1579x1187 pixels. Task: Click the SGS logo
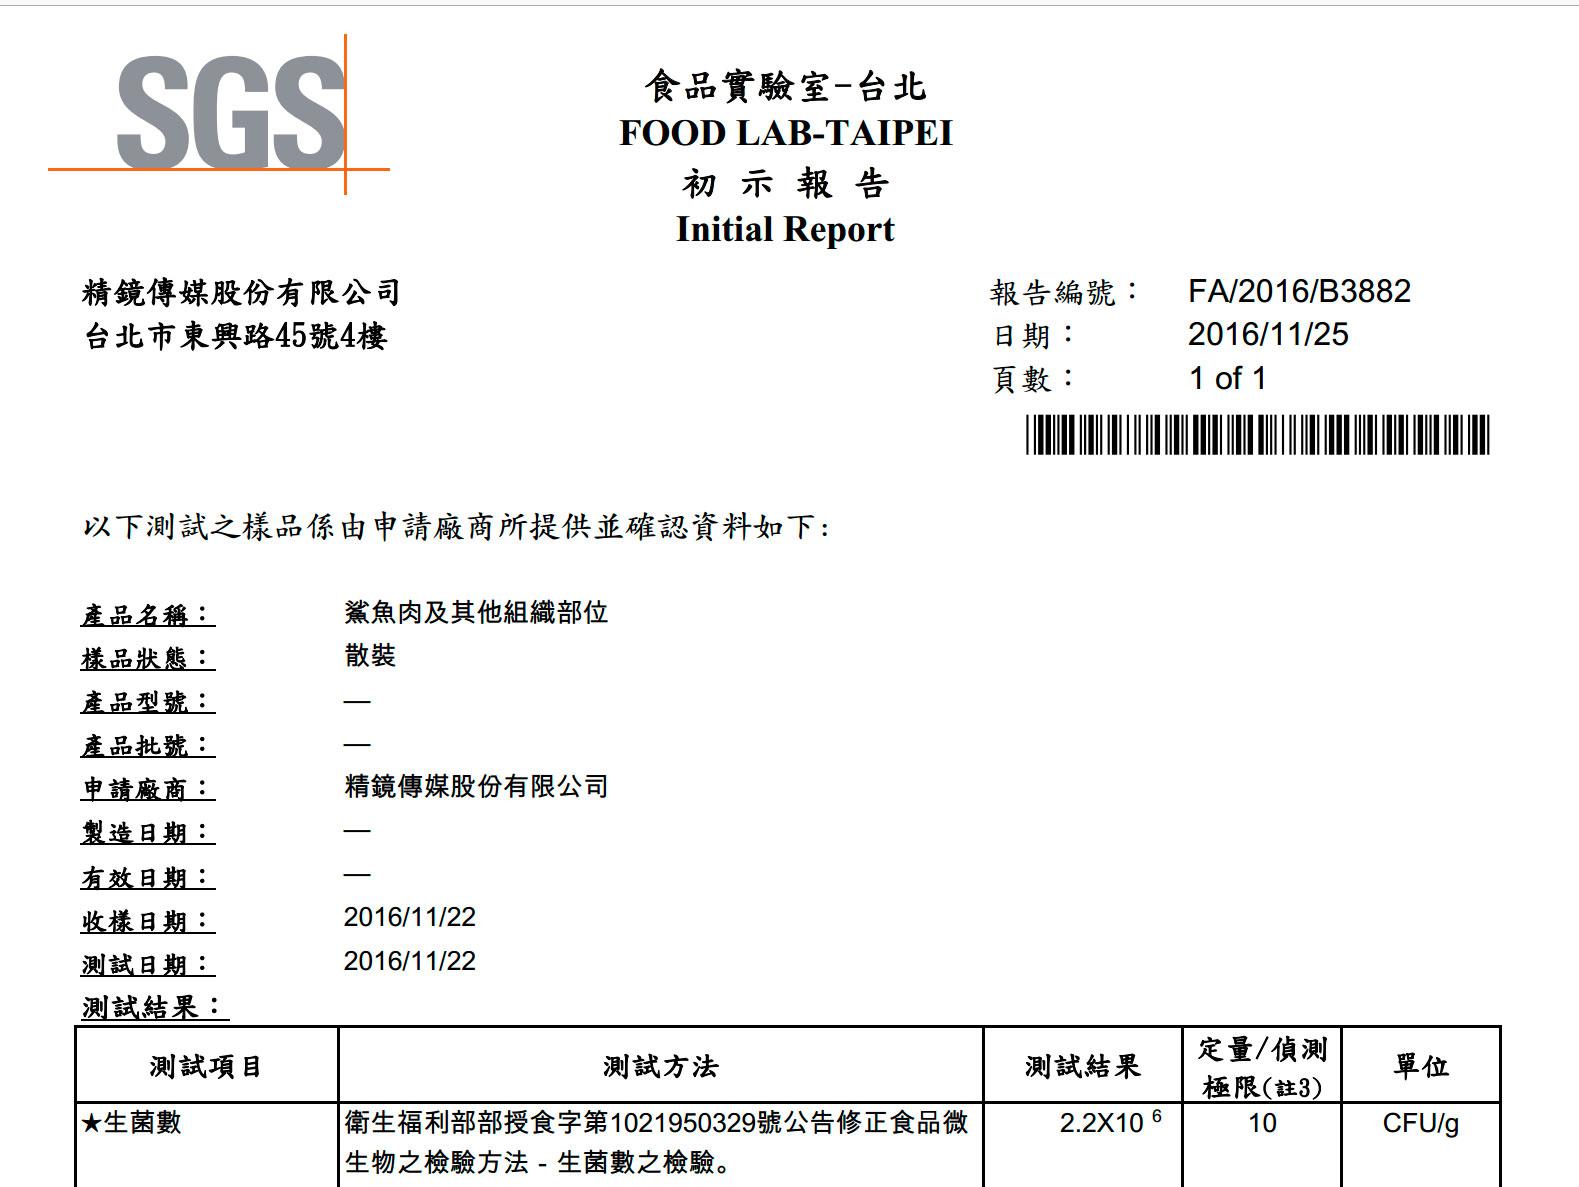(x=218, y=114)
